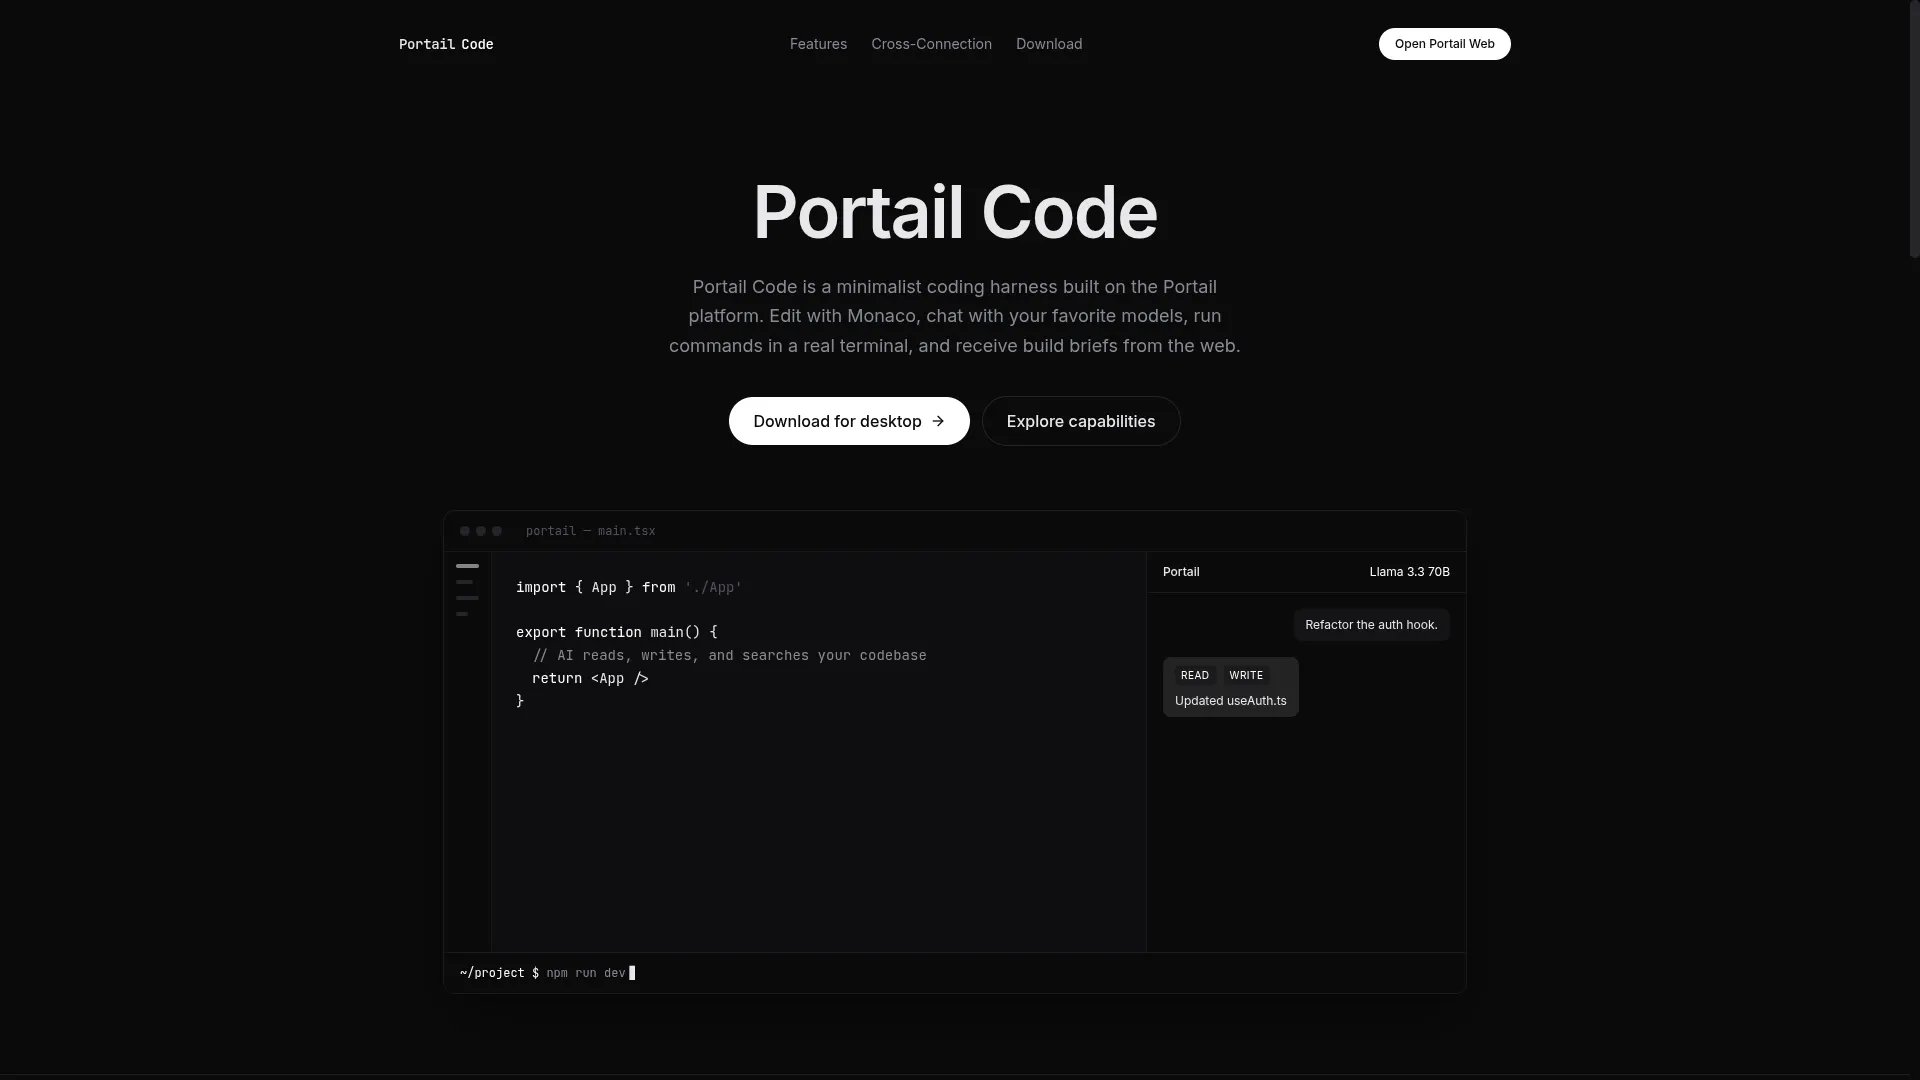The height and width of the screenshot is (1080, 1920).
Task: Click the page vertical scrollbar thumb
Action: (1914, 130)
